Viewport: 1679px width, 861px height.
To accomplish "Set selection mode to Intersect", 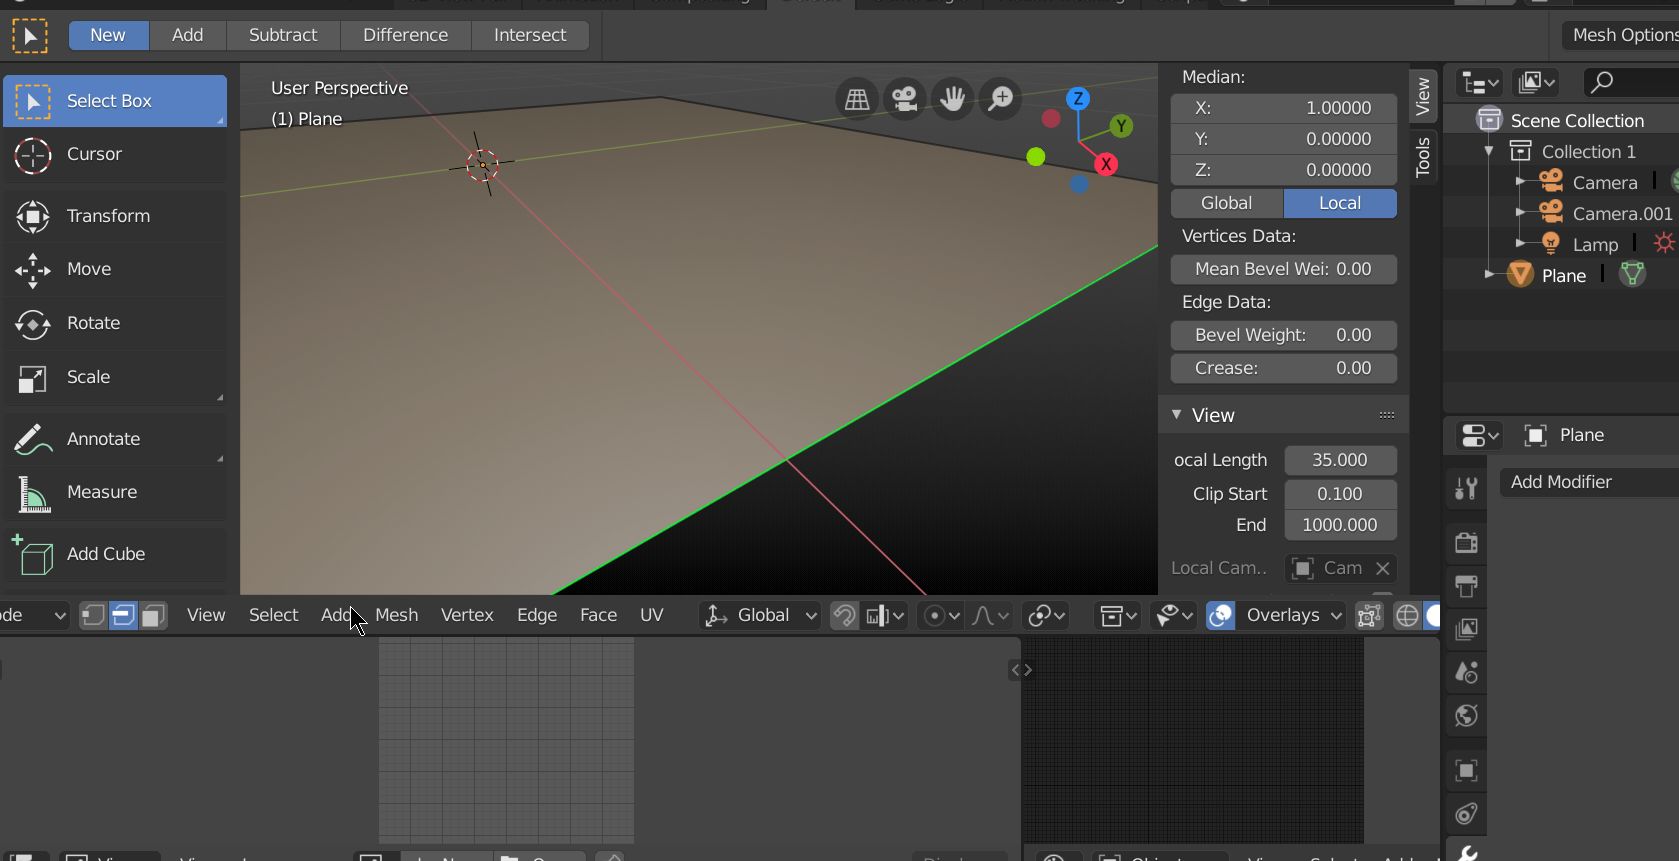I will (x=530, y=35).
